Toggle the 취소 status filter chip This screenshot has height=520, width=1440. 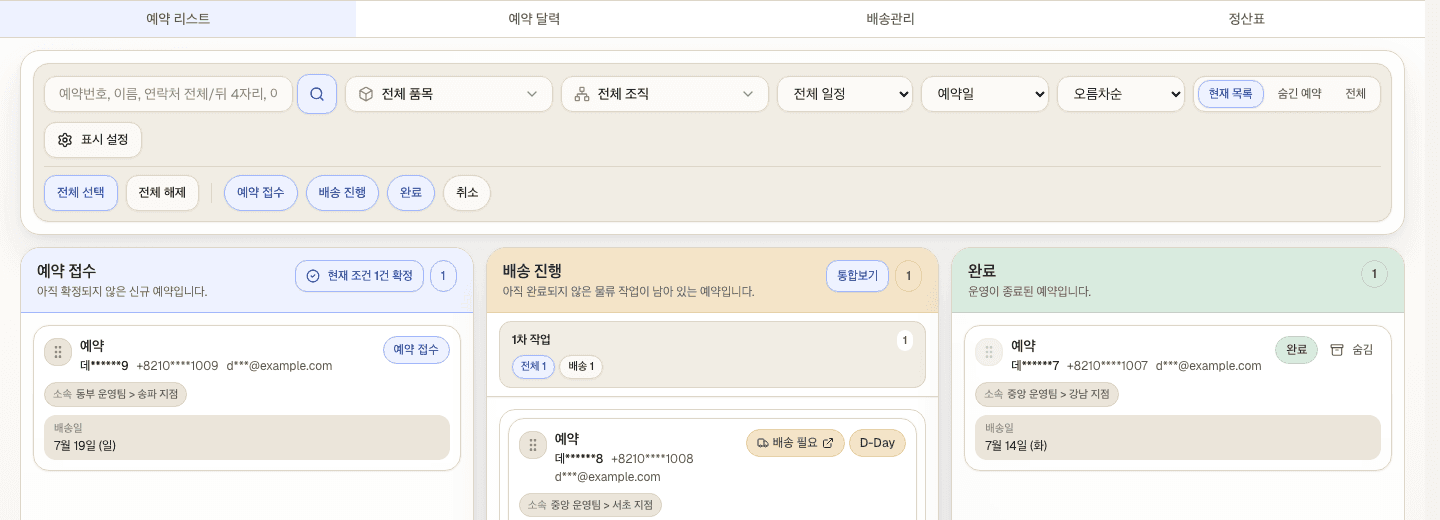pos(467,193)
